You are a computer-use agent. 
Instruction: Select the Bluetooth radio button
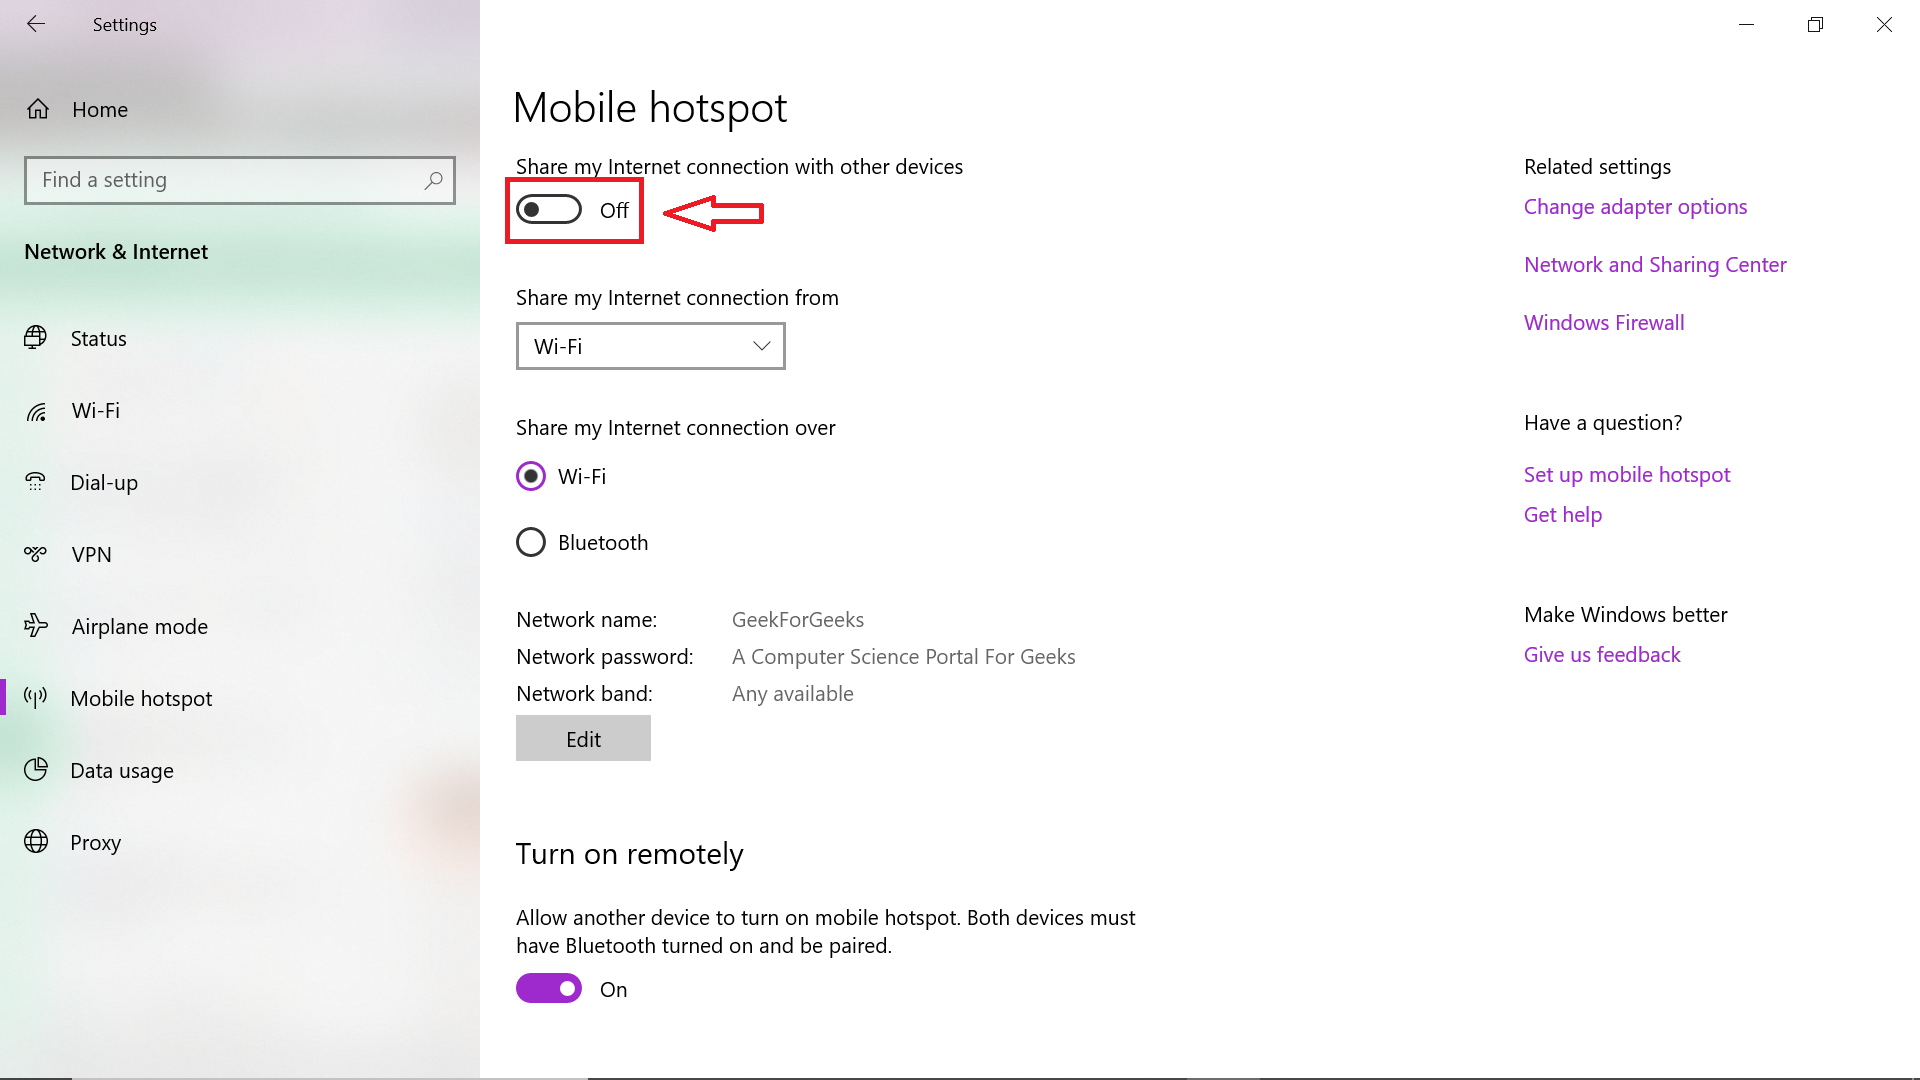pos(530,542)
